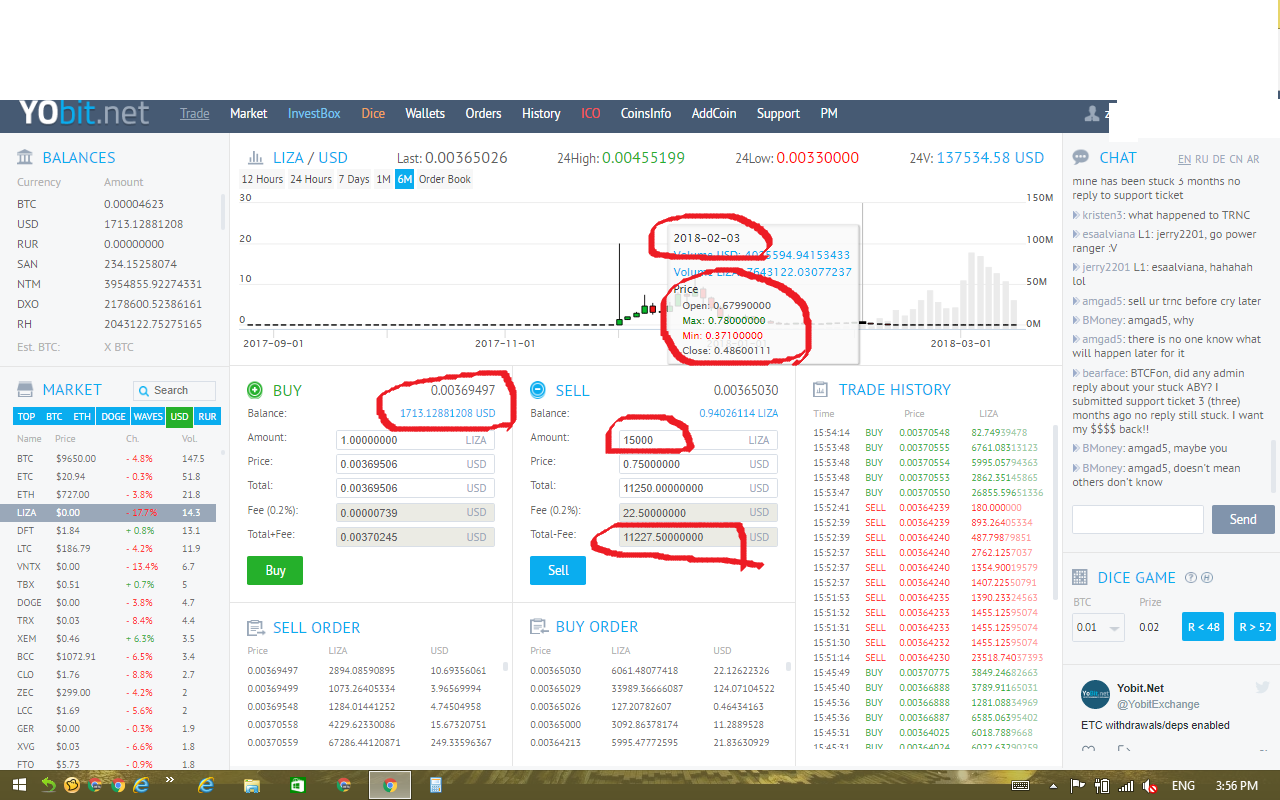Switch chat language to RU
The image size is (1280, 800).
[1202, 160]
